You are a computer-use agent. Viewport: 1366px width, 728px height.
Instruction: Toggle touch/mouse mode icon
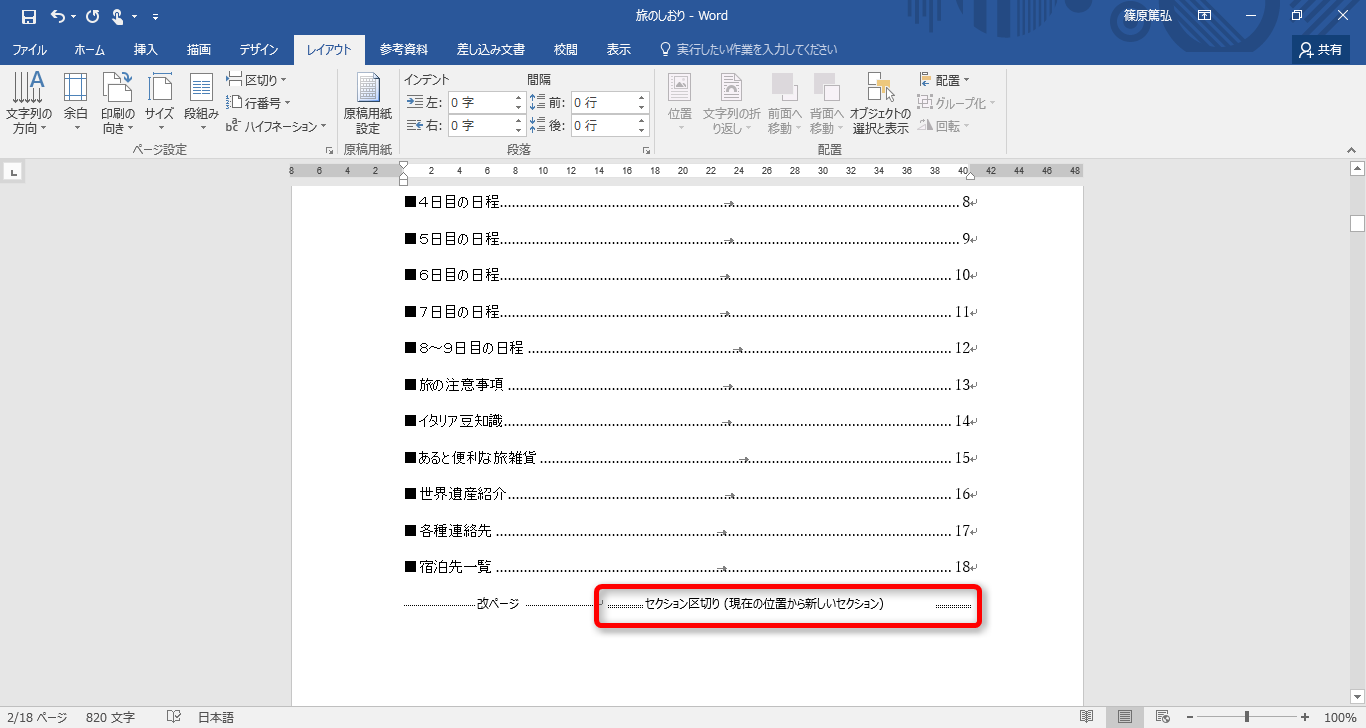[119, 16]
